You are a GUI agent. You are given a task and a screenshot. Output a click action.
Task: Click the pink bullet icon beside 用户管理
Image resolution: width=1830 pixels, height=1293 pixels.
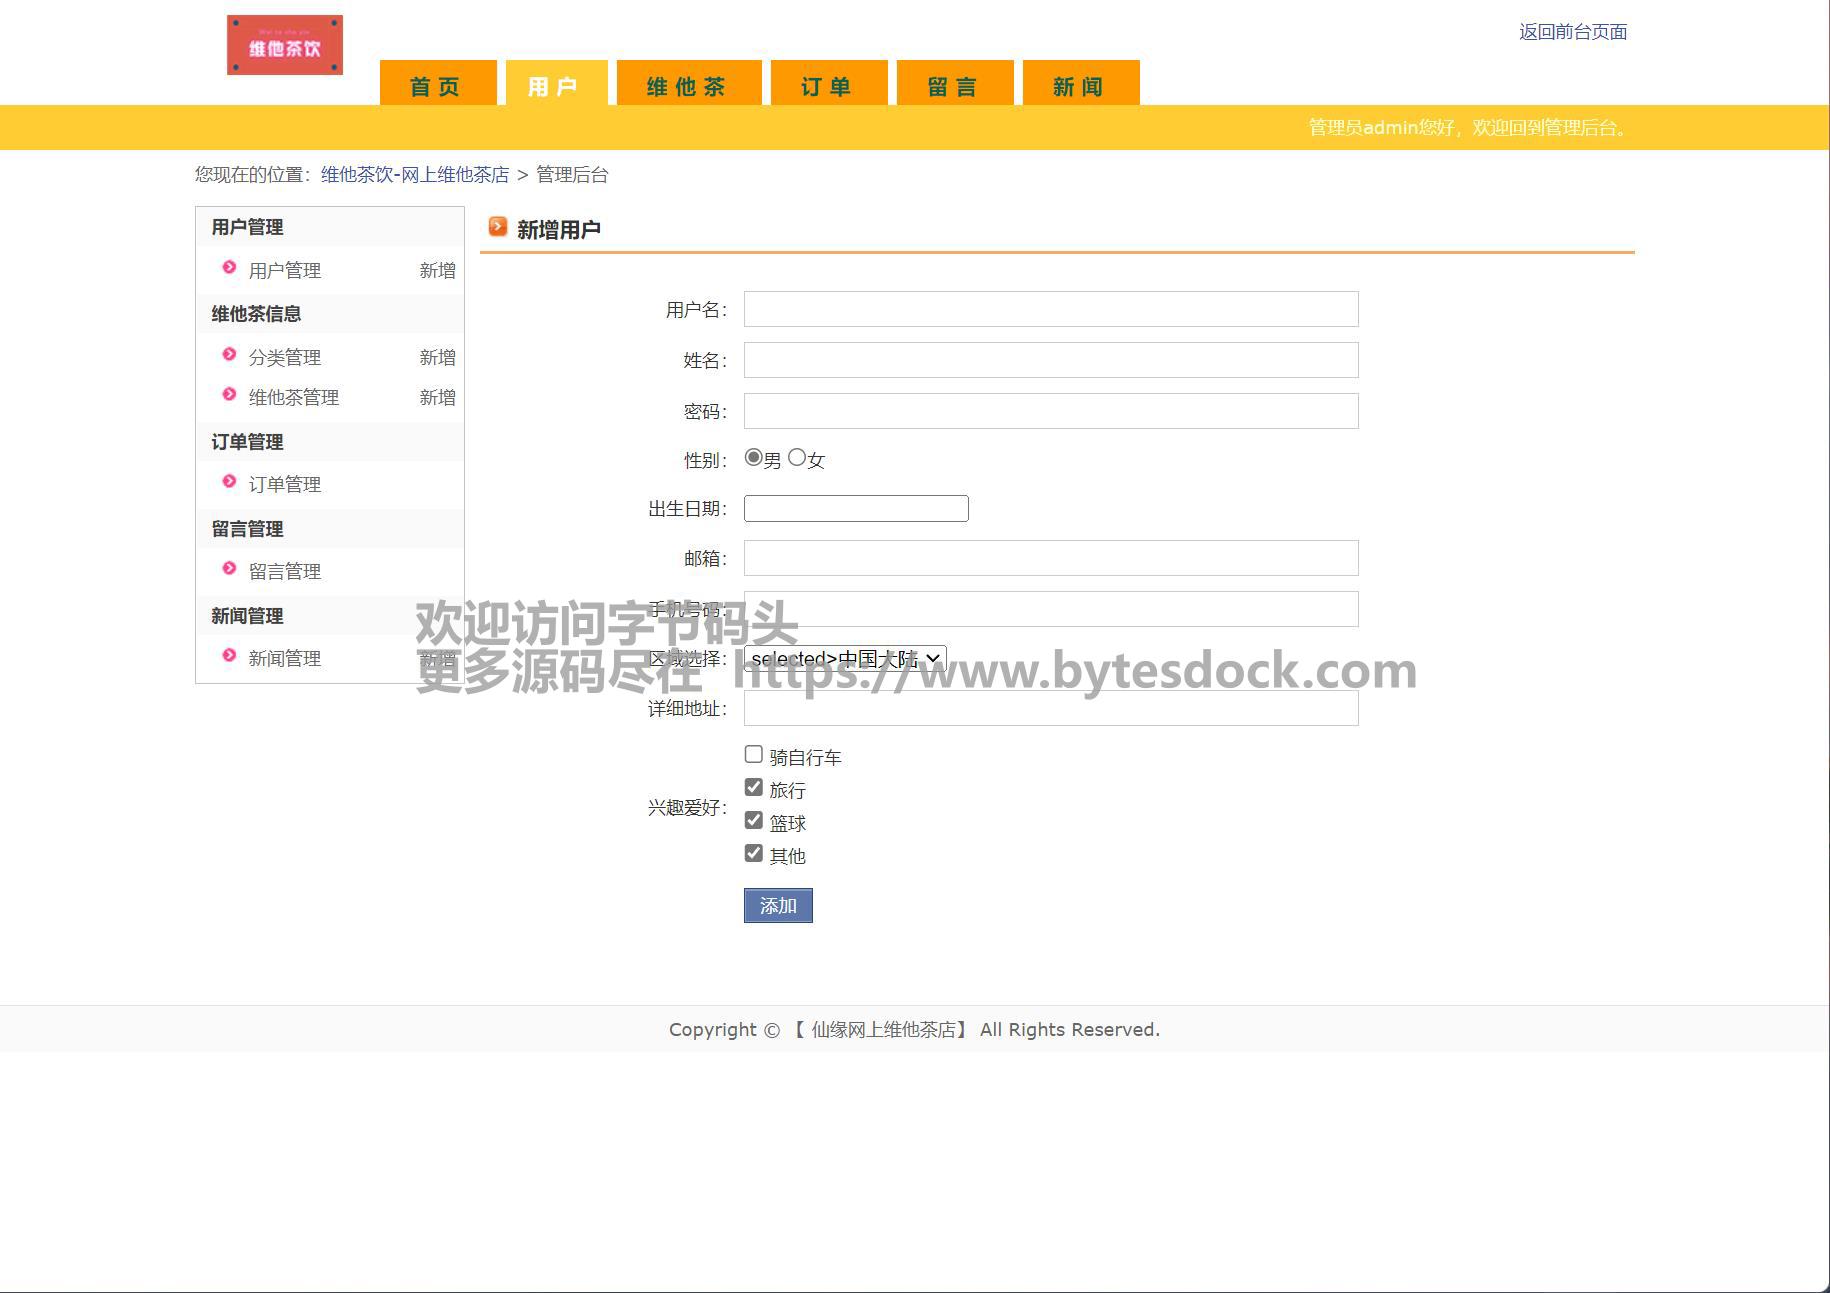coord(229,268)
